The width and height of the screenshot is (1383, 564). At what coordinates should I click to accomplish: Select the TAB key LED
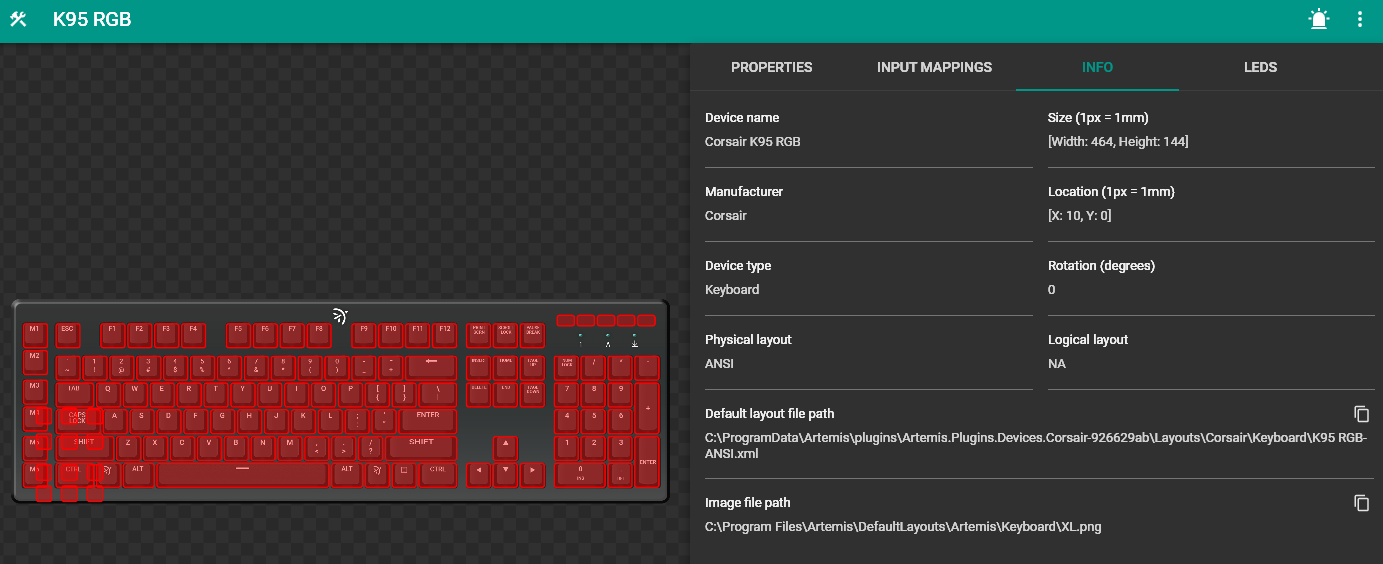(x=74, y=394)
